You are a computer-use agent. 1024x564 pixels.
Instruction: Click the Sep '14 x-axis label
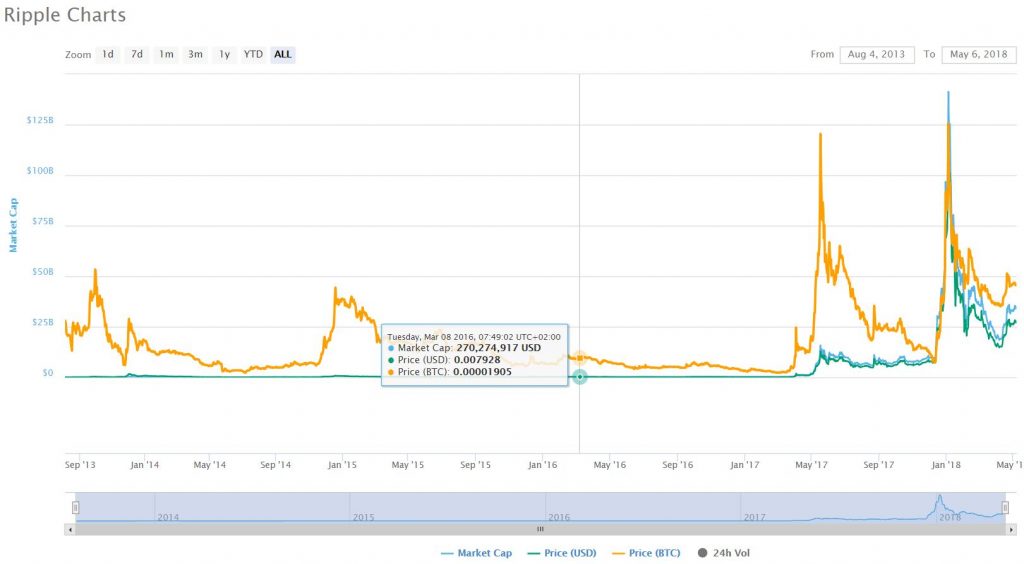(x=276, y=465)
